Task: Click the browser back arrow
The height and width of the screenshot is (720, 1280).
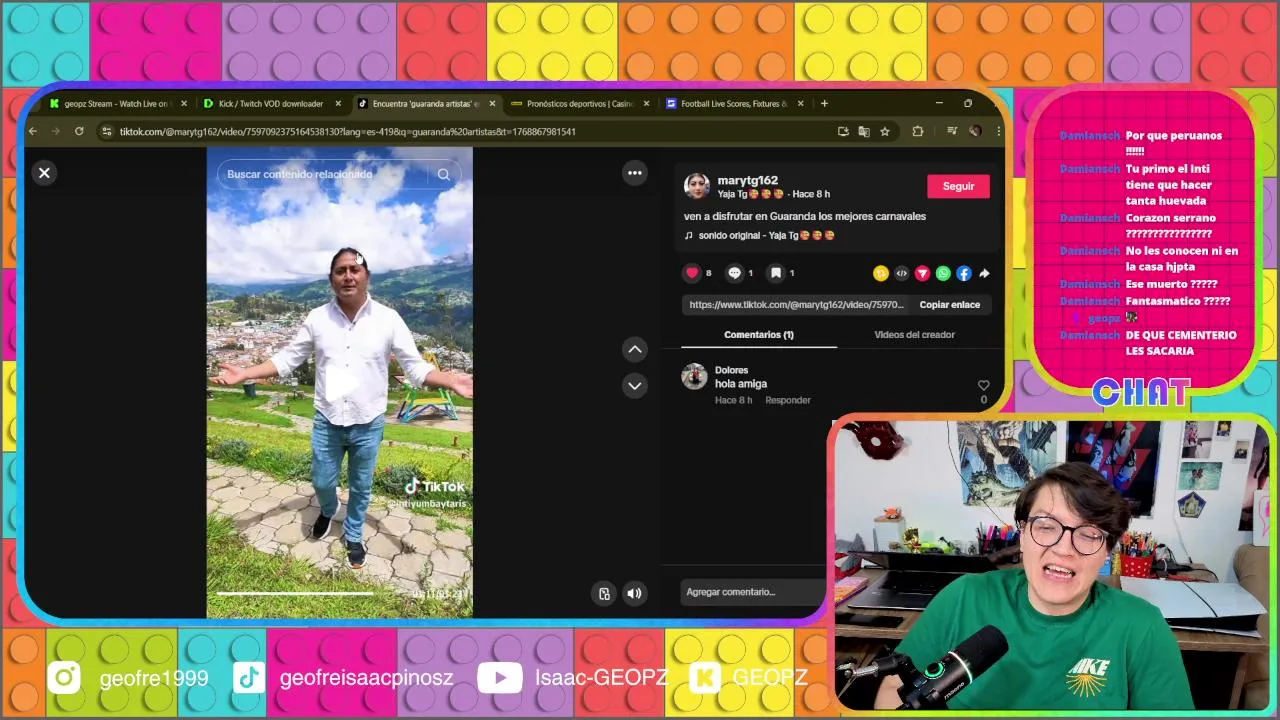Action: click(33, 132)
